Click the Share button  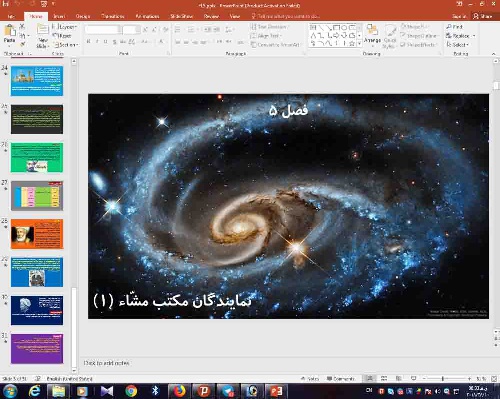pos(483,16)
